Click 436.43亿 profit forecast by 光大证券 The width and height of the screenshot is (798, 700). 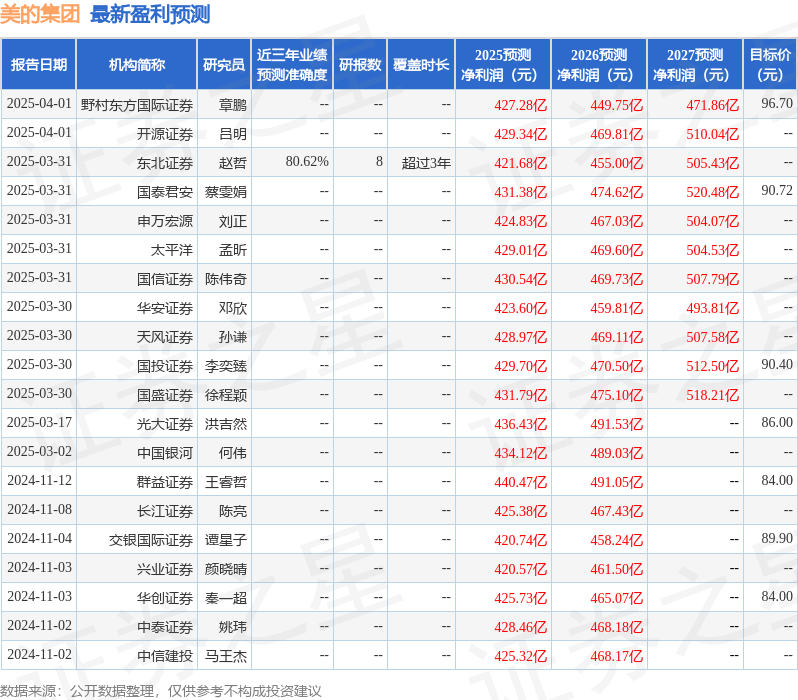(521, 424)
